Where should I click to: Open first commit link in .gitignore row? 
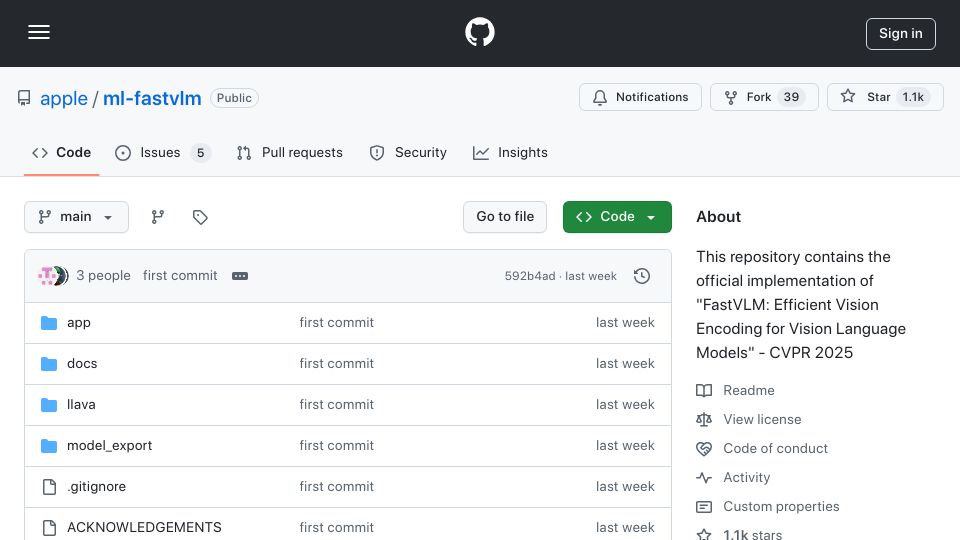336,487
